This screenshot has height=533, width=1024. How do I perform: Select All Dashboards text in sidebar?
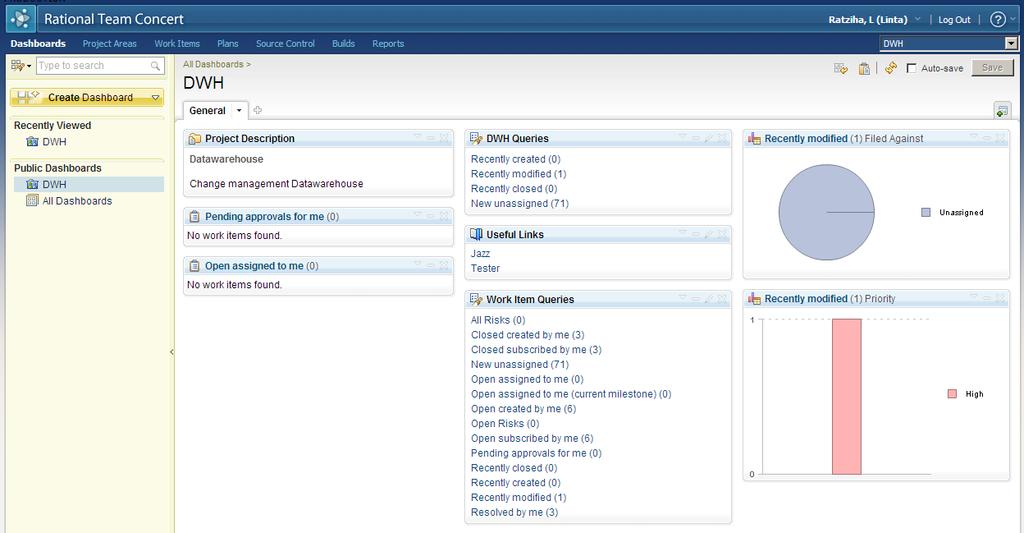(77, 201)
